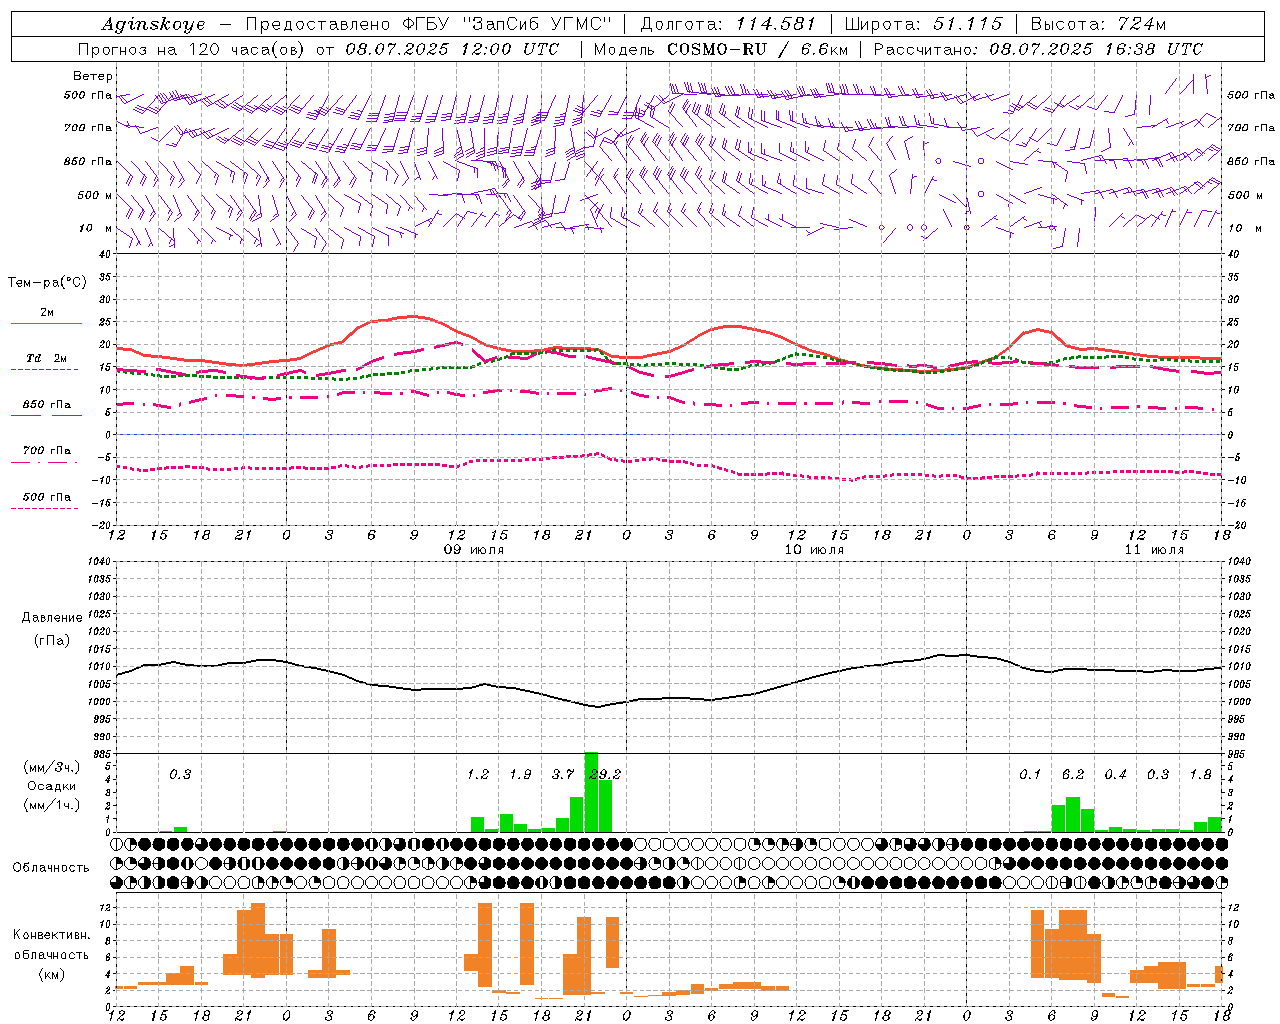Select the 'Предоставлено ФГБУ "ЗапСиб УГМС"' header text
1280x1024 pixels.
(x=428, y=24)
